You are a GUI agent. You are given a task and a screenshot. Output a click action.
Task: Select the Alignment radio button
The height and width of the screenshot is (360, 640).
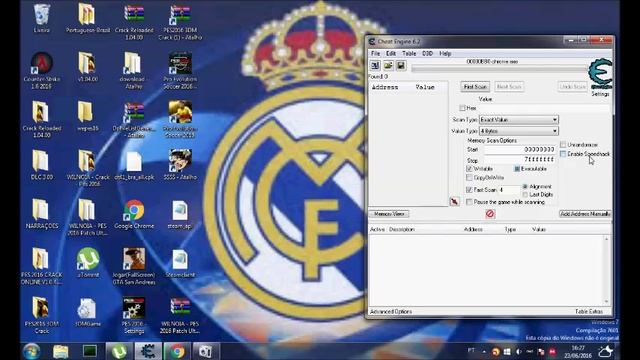click(525, 187)
